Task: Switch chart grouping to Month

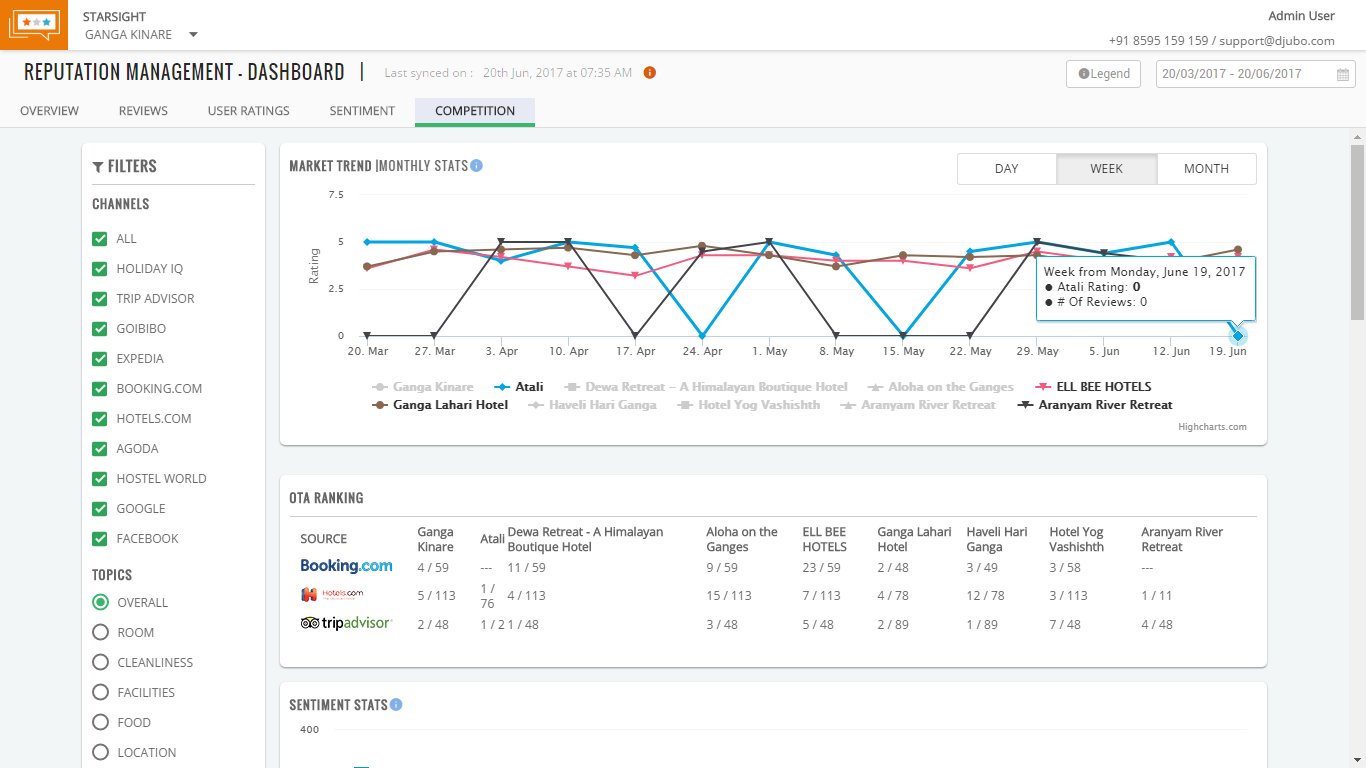Action: pyautogui.click(x=1207, y=169)
